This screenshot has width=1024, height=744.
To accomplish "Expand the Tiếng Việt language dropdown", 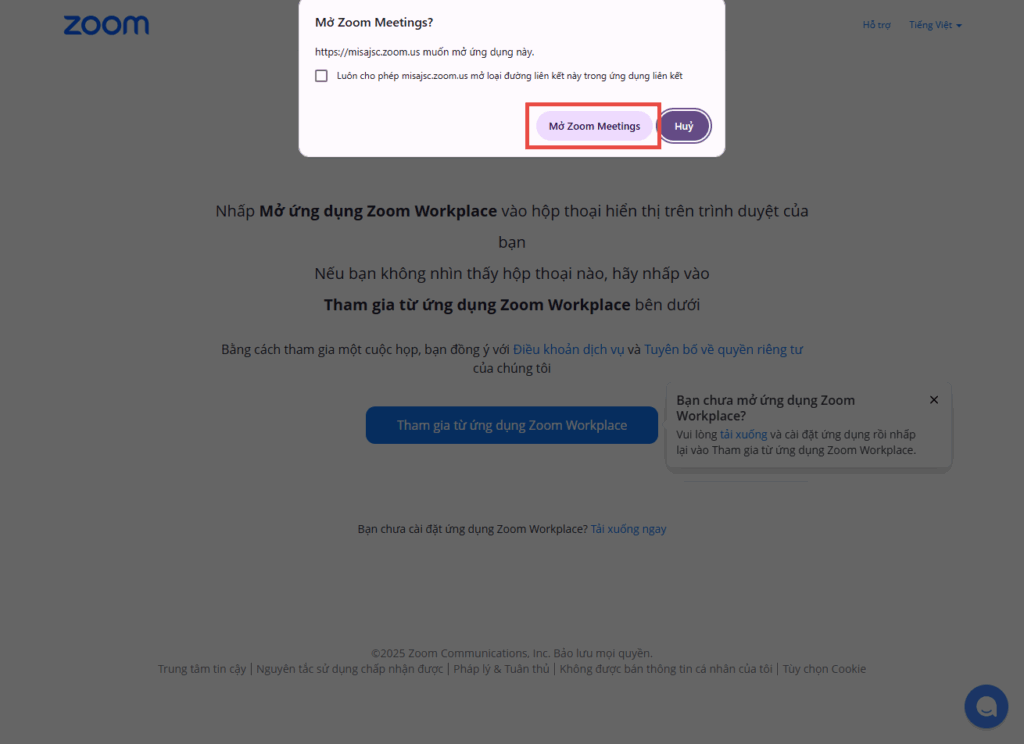I will click(x=935, y=25).
